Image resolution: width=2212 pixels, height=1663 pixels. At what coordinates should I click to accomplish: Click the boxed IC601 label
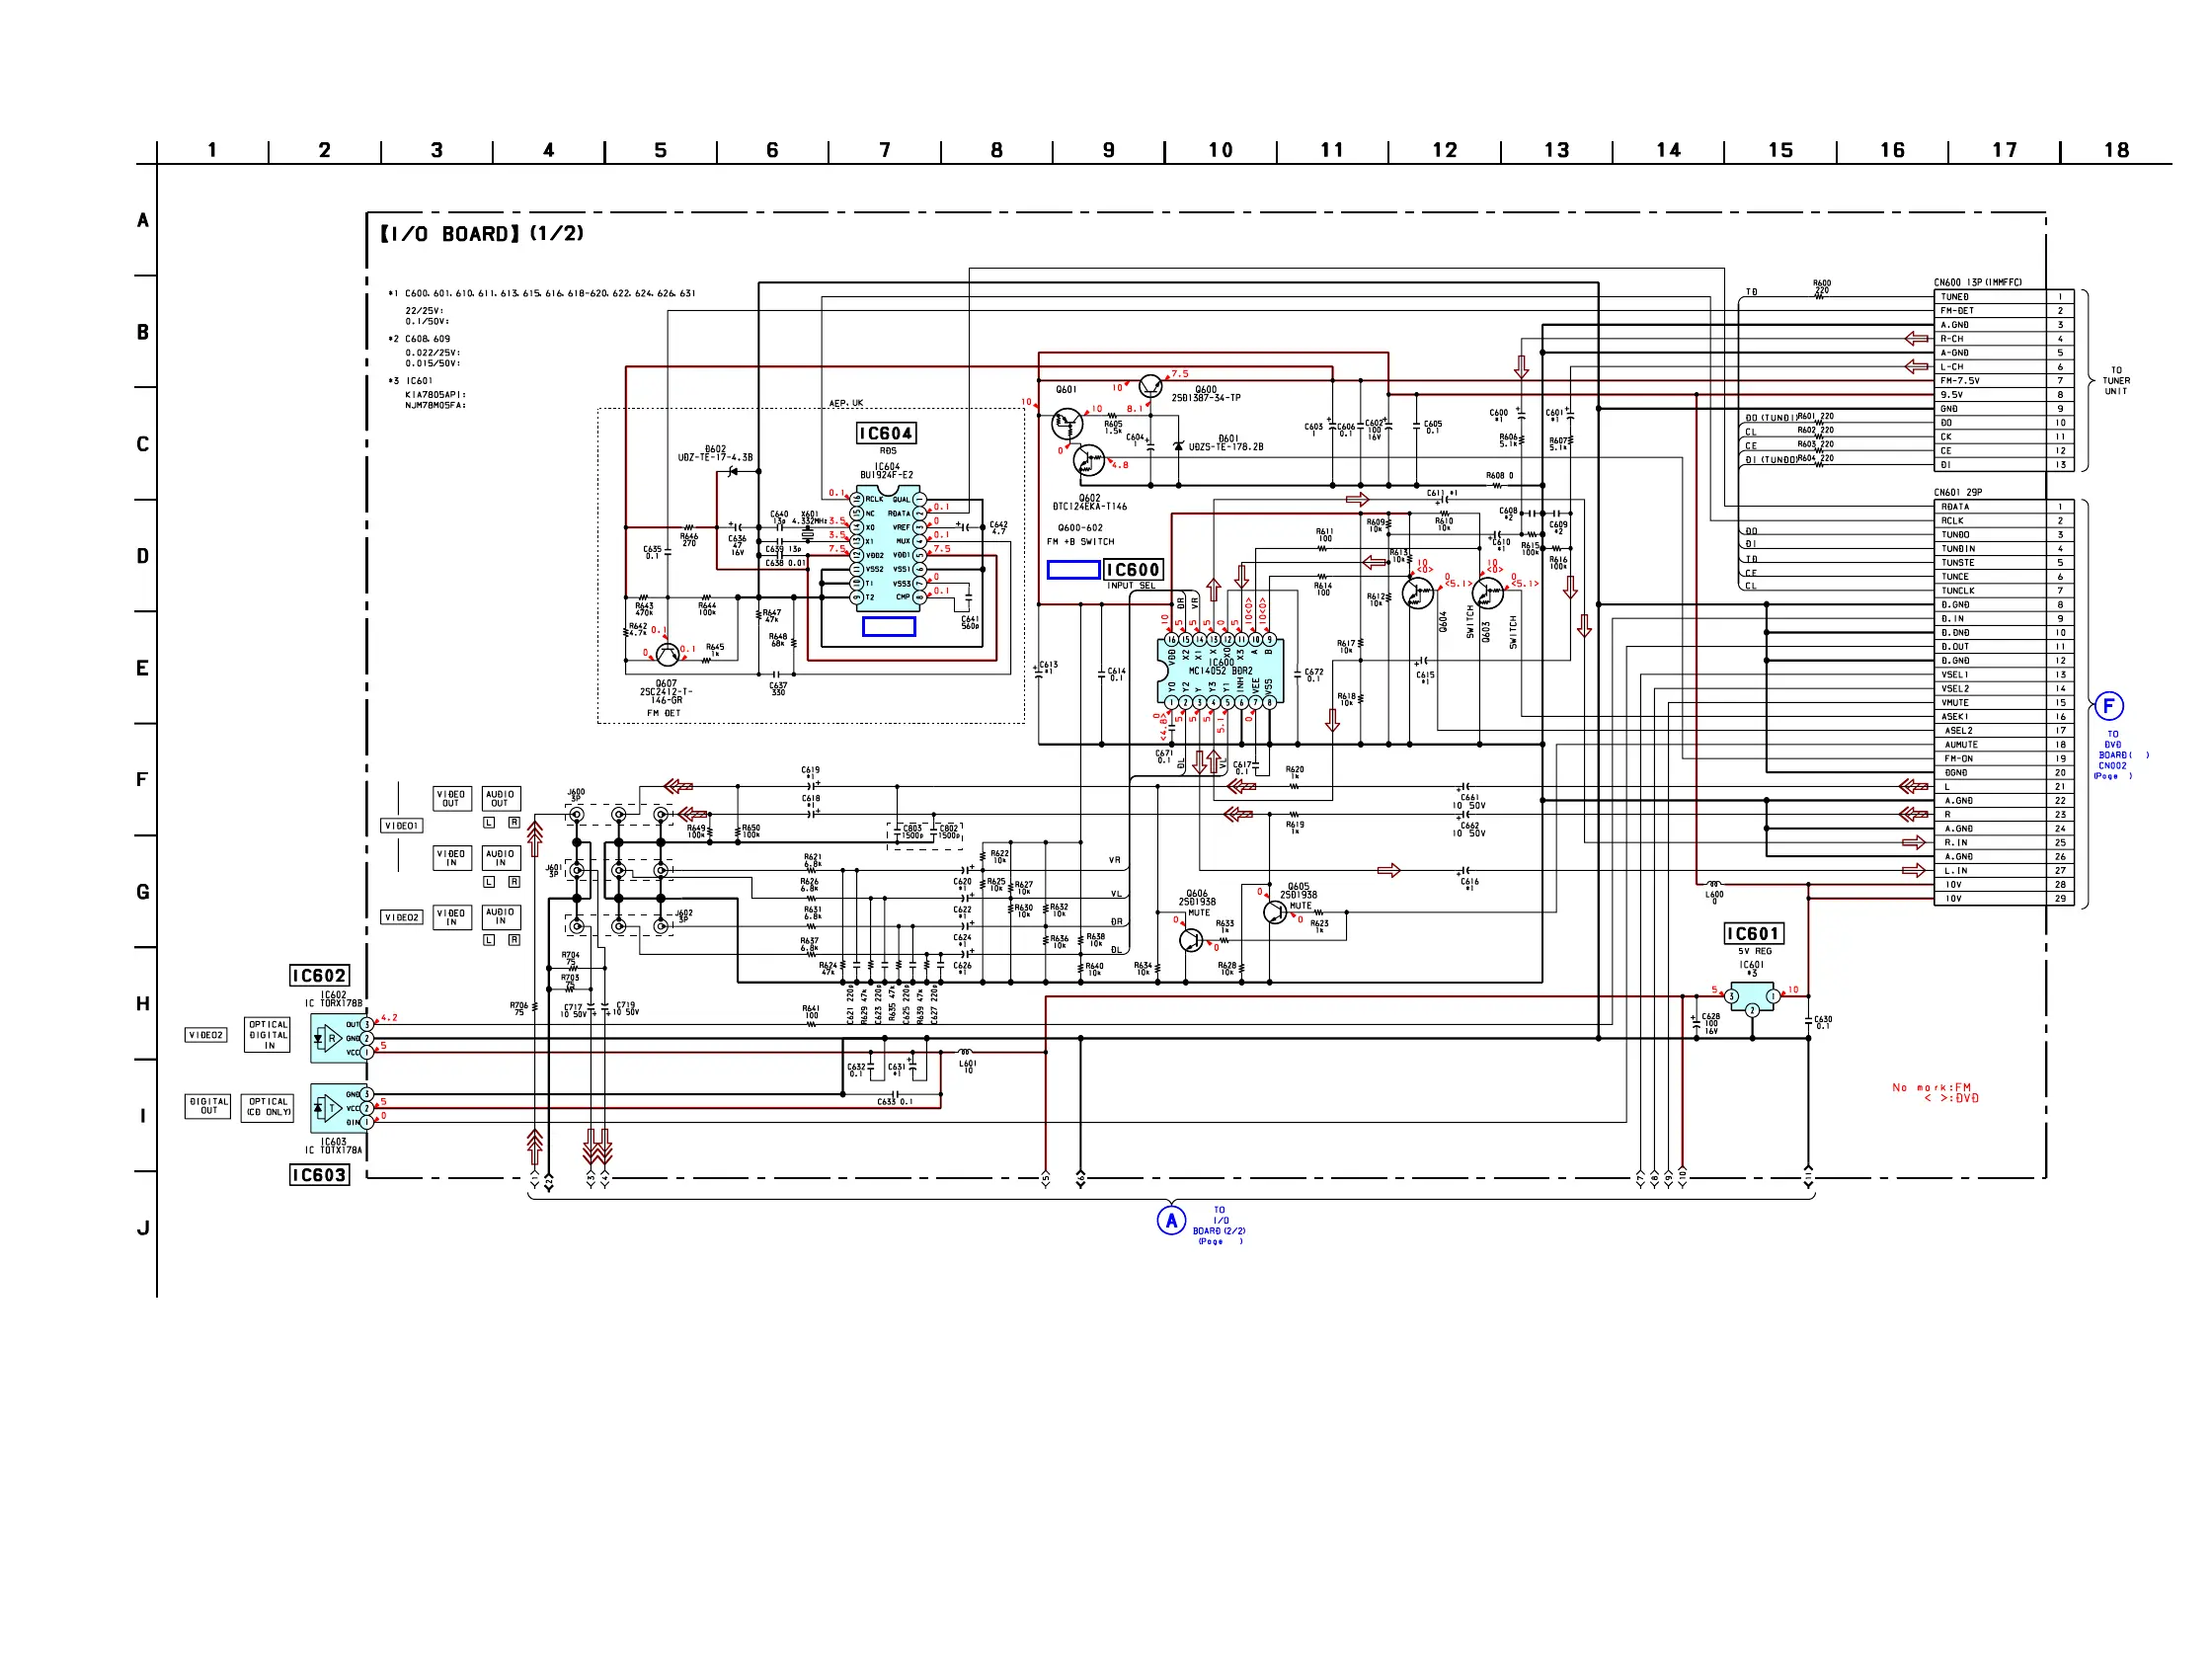pyautogui.click(x=1753, y=933)
